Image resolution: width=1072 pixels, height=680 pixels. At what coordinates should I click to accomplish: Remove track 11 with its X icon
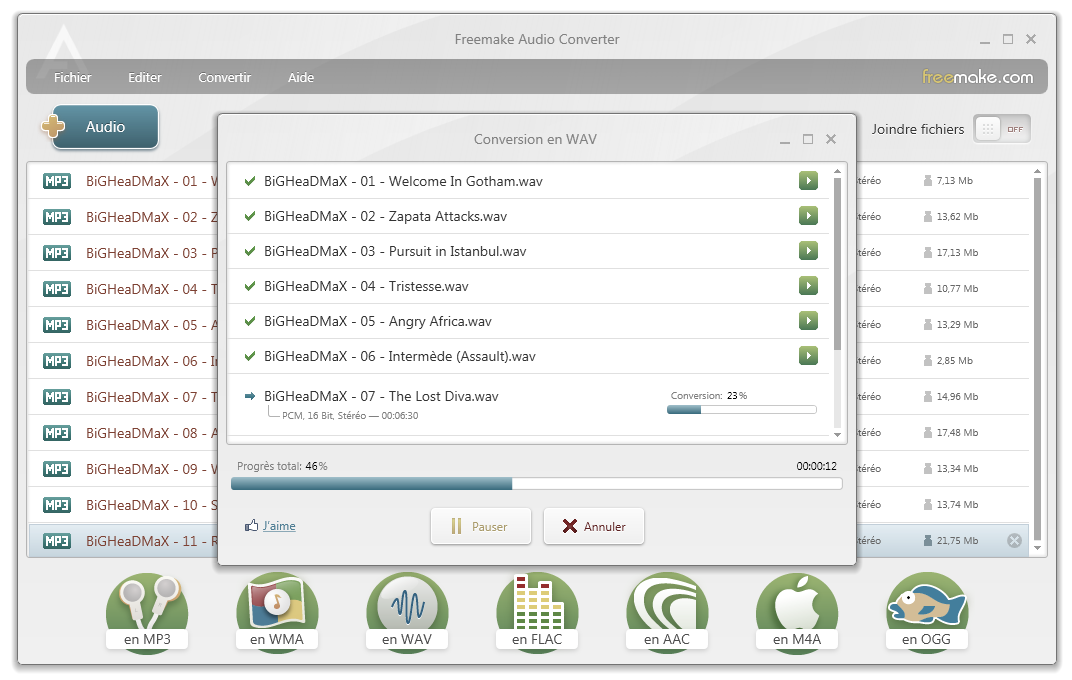click(1014, 541)
